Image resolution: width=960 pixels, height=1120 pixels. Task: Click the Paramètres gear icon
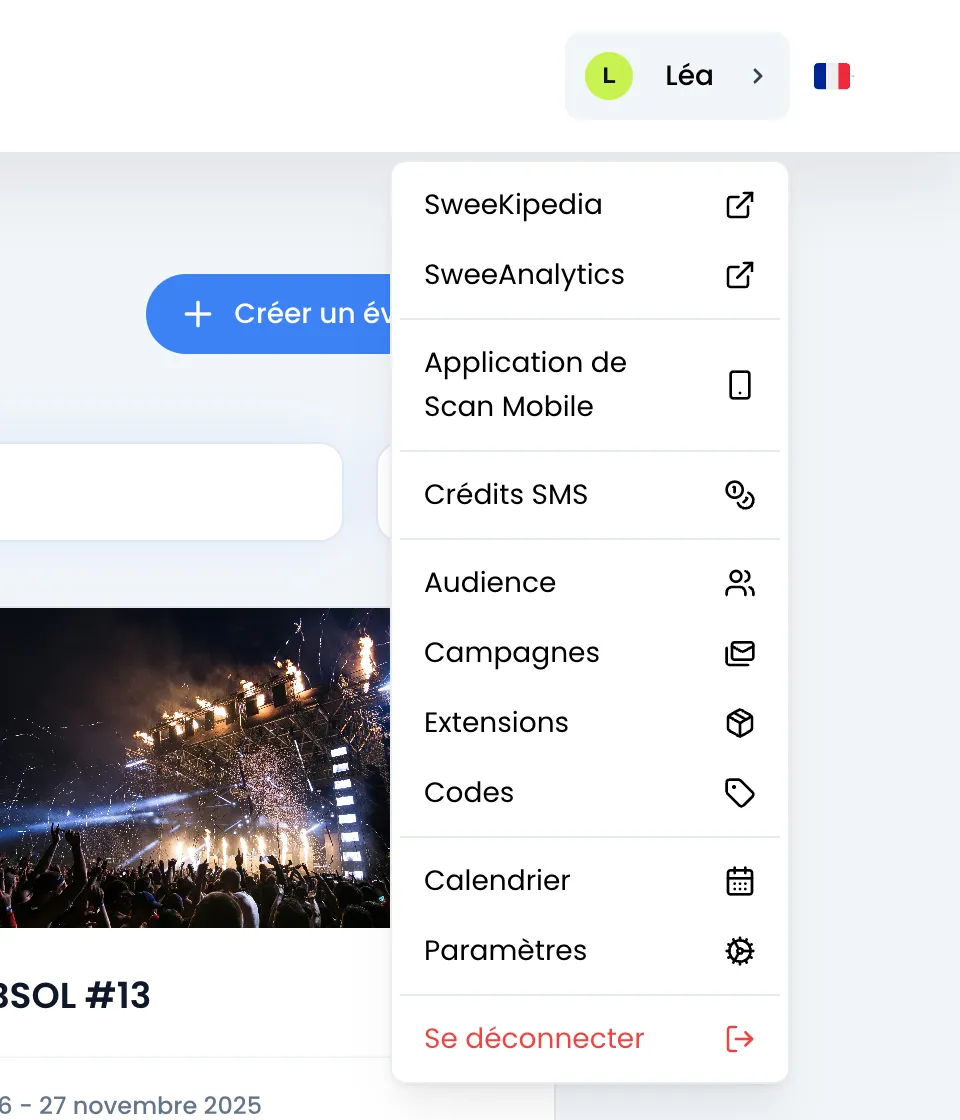739,951
